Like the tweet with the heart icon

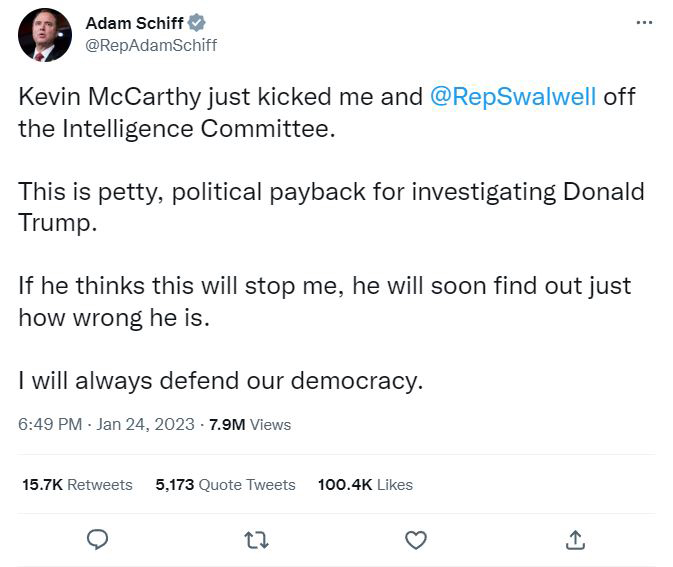[416, 540]
